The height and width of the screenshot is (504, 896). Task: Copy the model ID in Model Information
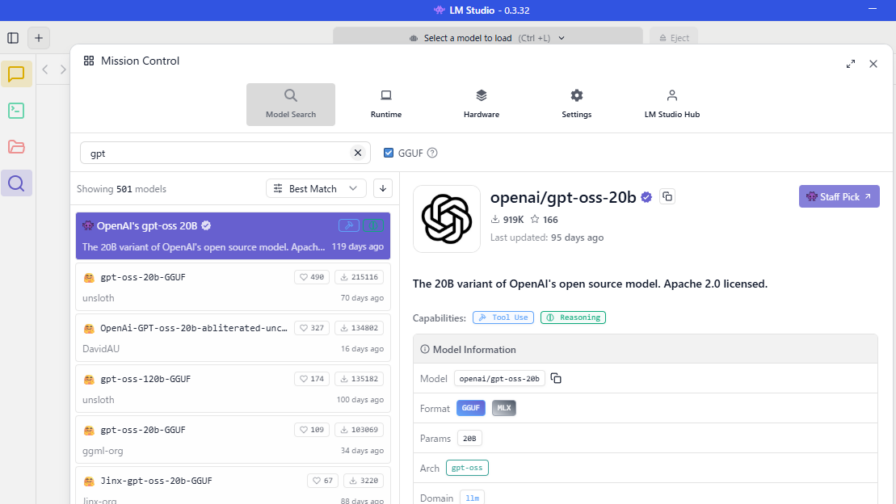(x=556, y=378)
